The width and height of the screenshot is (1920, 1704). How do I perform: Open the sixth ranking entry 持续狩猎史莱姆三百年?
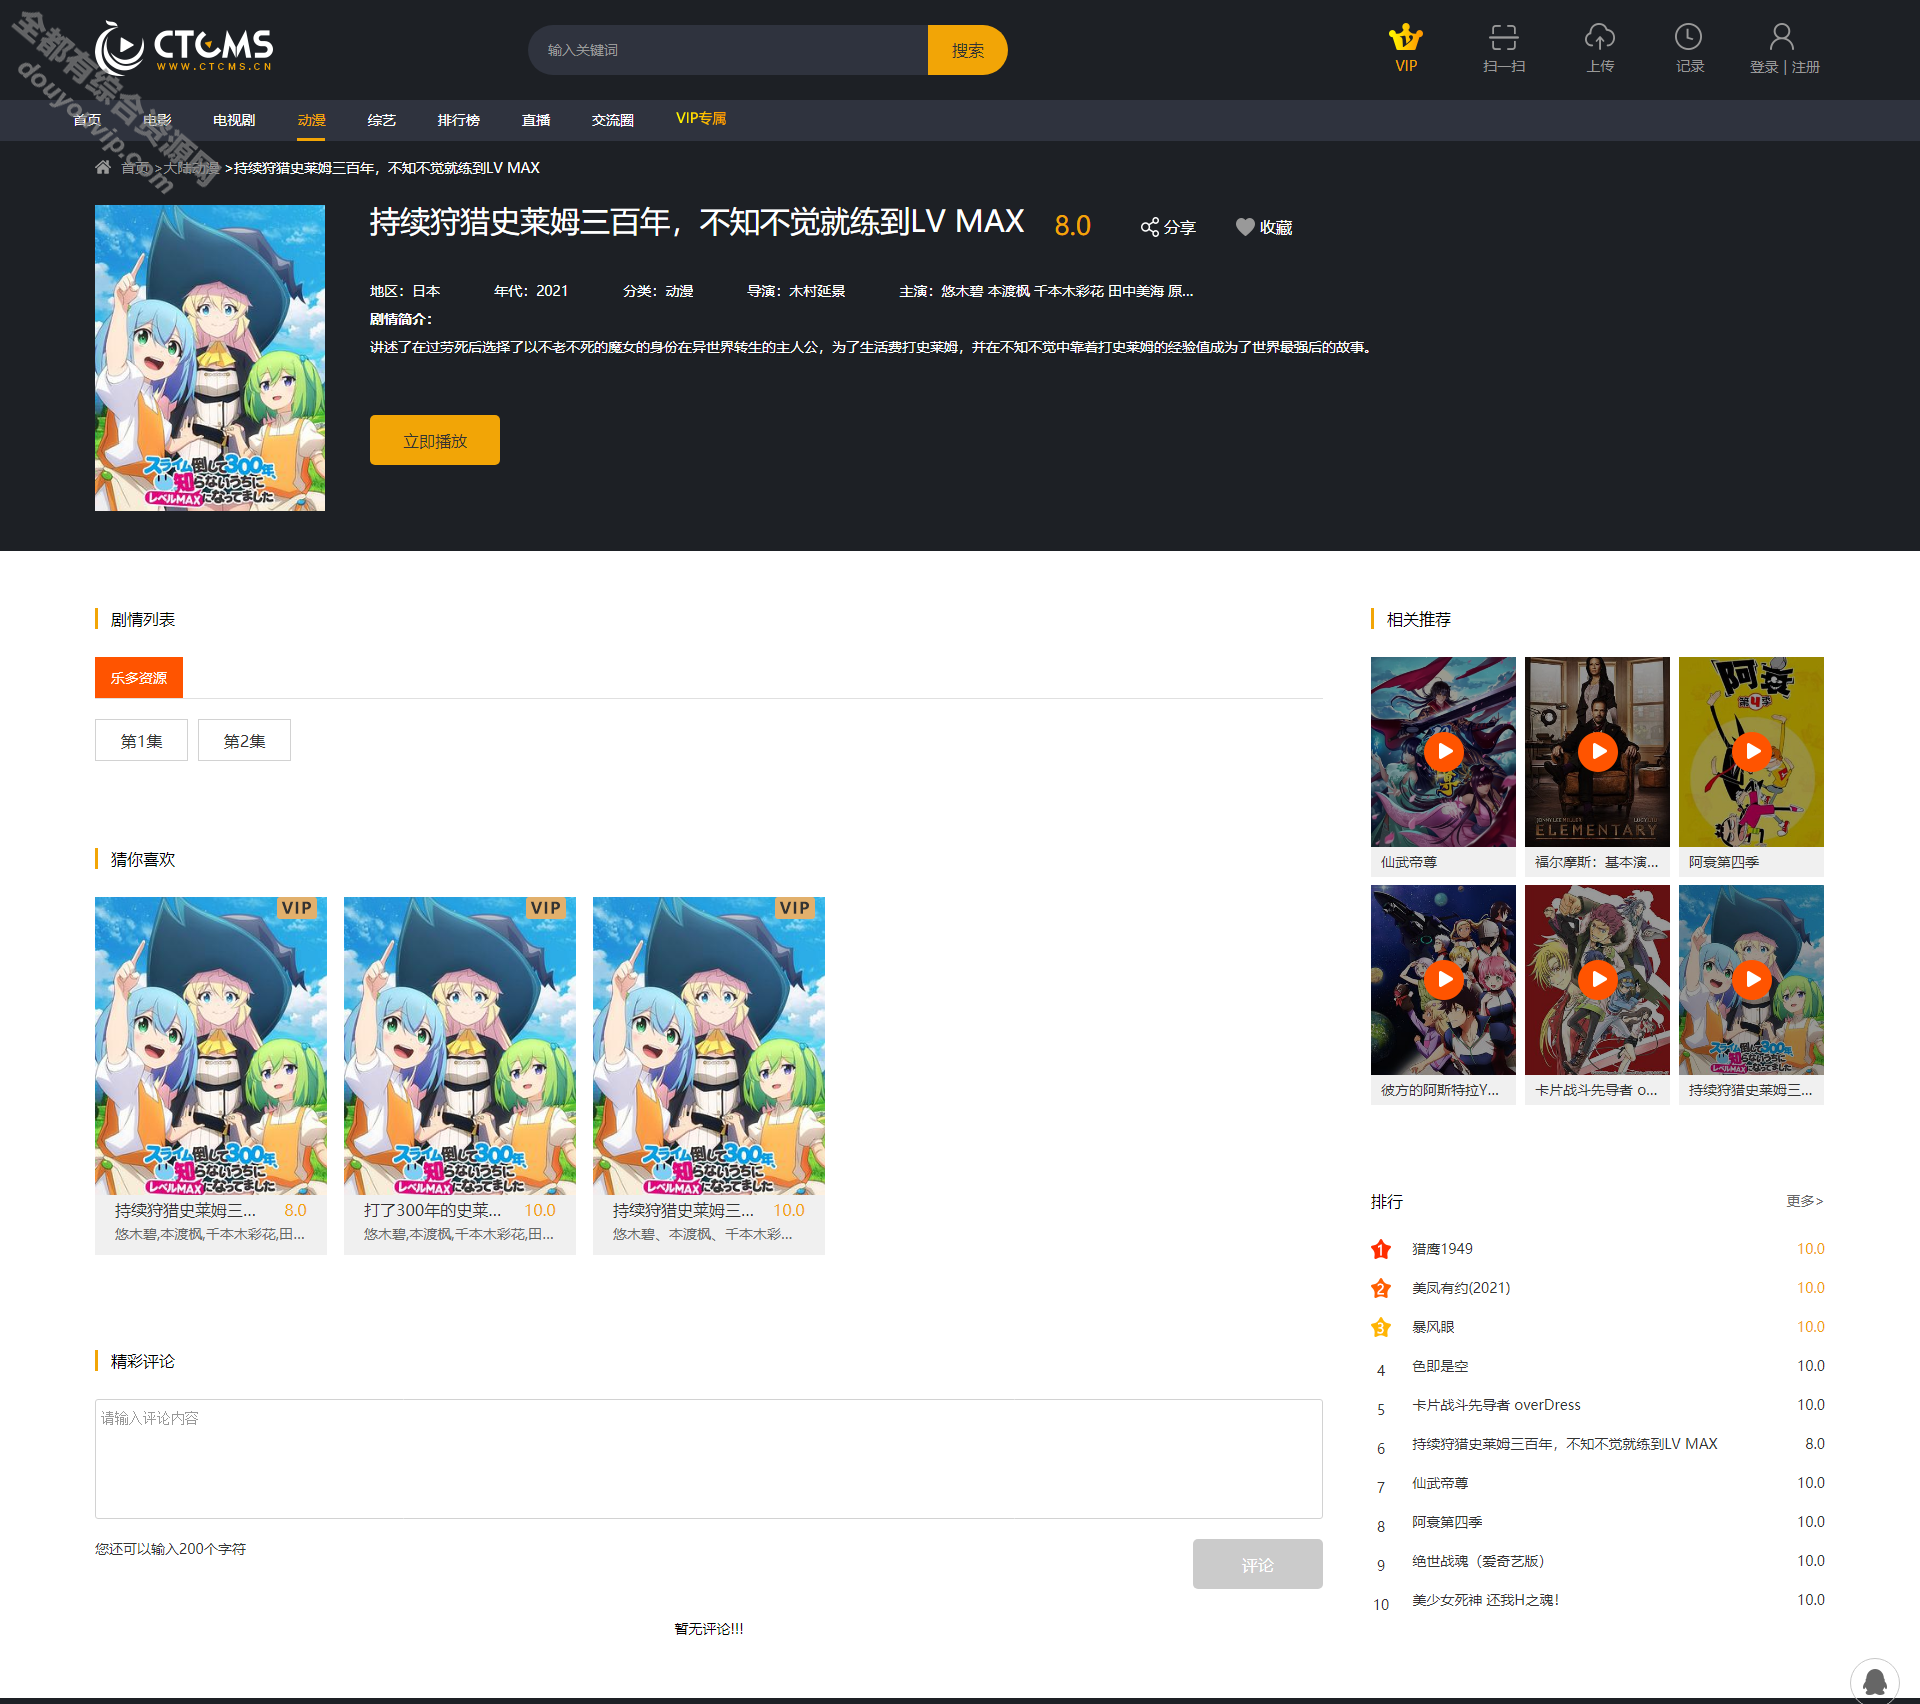[1564, 1444]
